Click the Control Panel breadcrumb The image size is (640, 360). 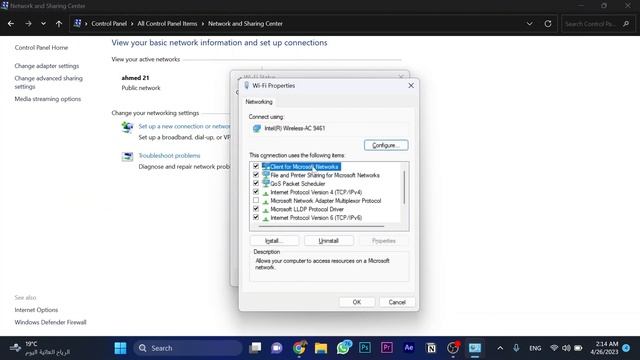(109, 24)
